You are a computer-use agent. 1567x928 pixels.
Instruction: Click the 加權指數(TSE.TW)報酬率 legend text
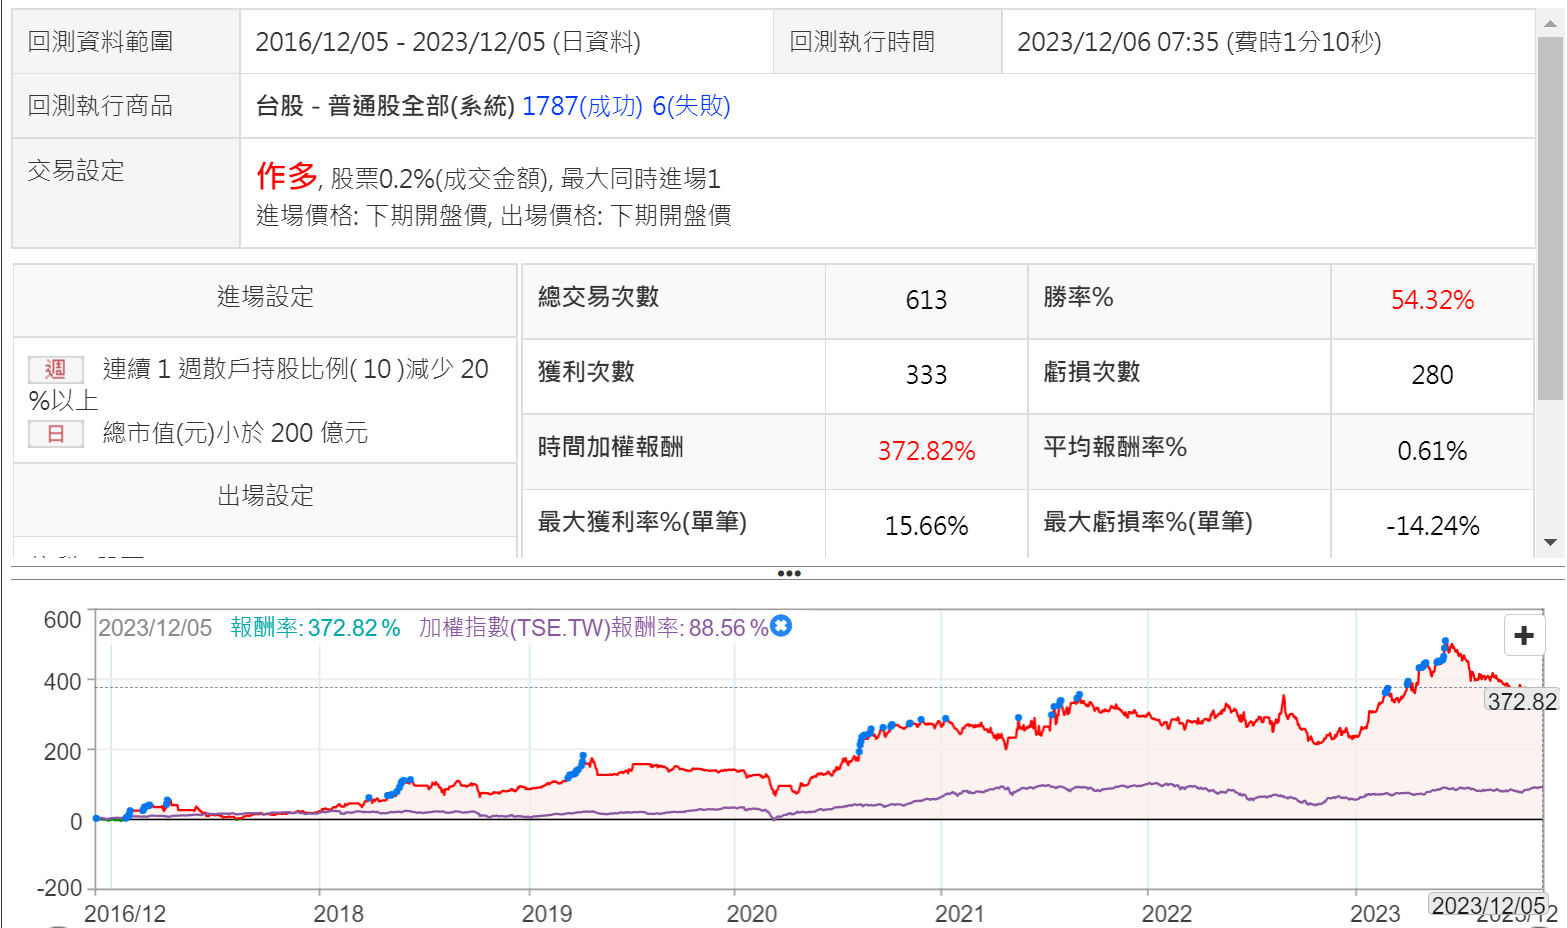[x=593, y=628]
